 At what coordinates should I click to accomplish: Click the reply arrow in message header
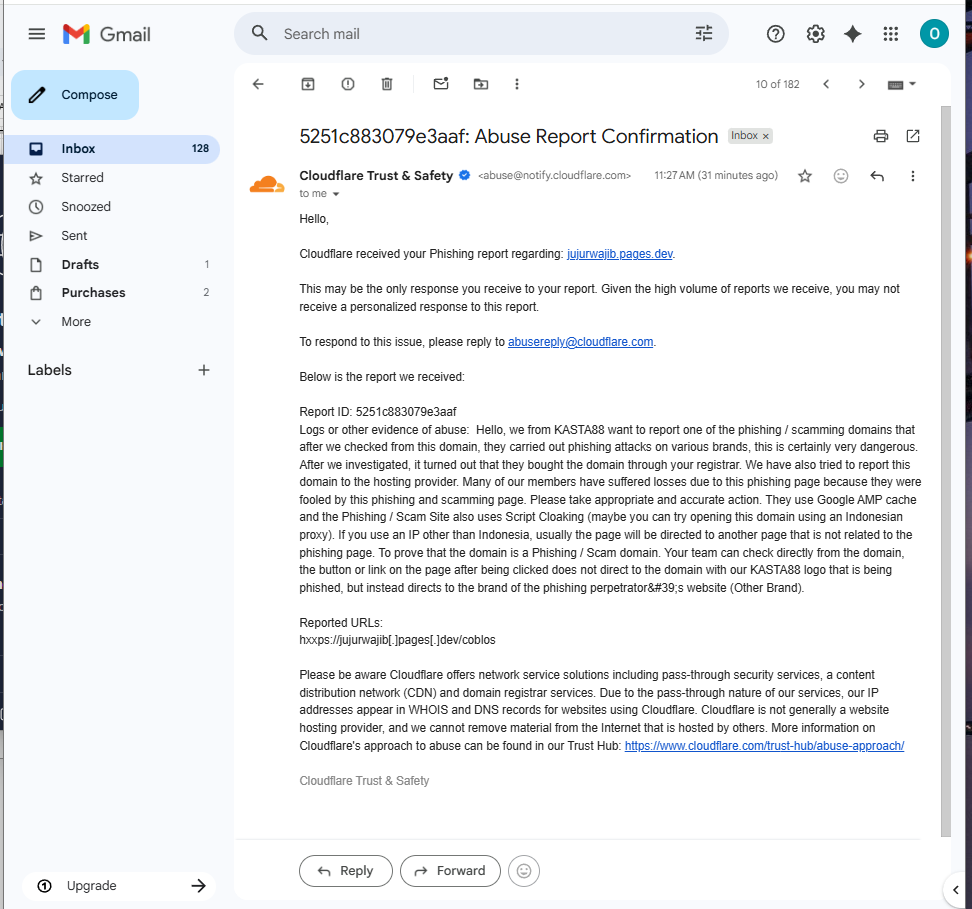point(877,176)
